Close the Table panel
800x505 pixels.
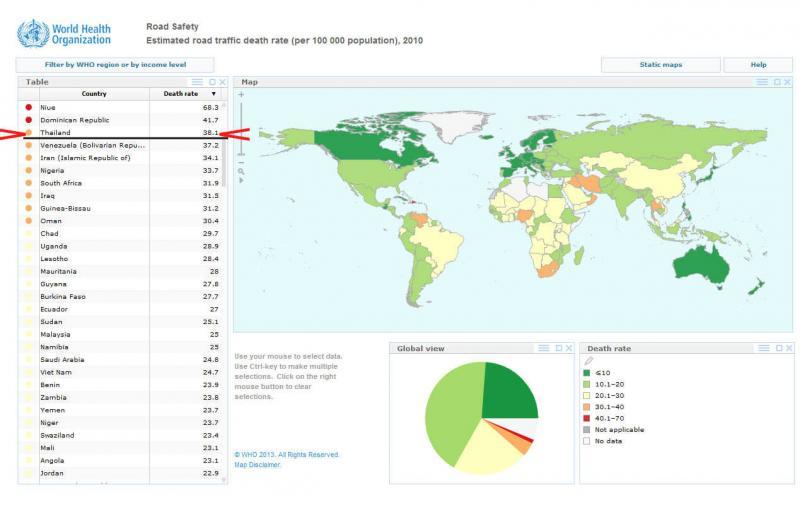(222, 82)
